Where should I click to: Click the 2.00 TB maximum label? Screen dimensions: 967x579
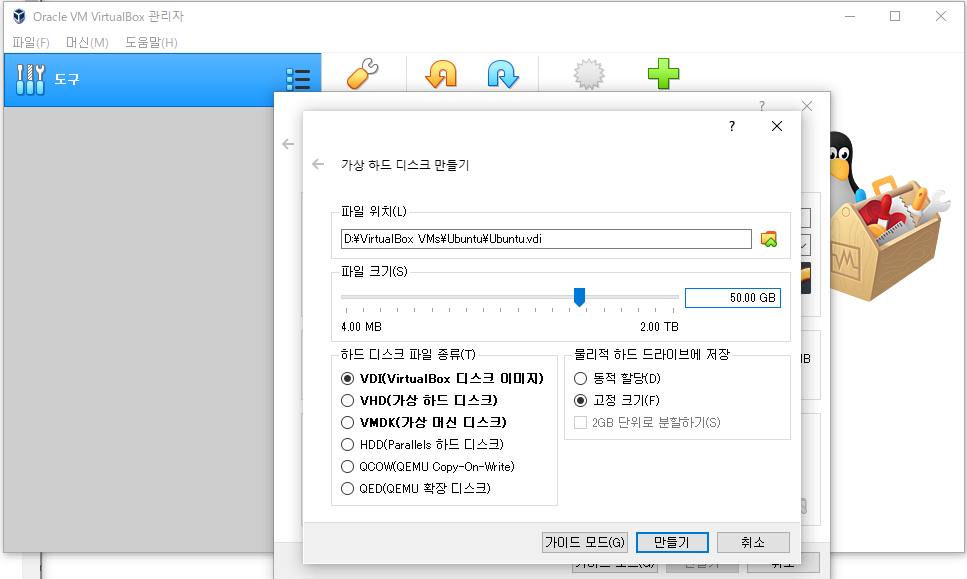tap(659, 327)
